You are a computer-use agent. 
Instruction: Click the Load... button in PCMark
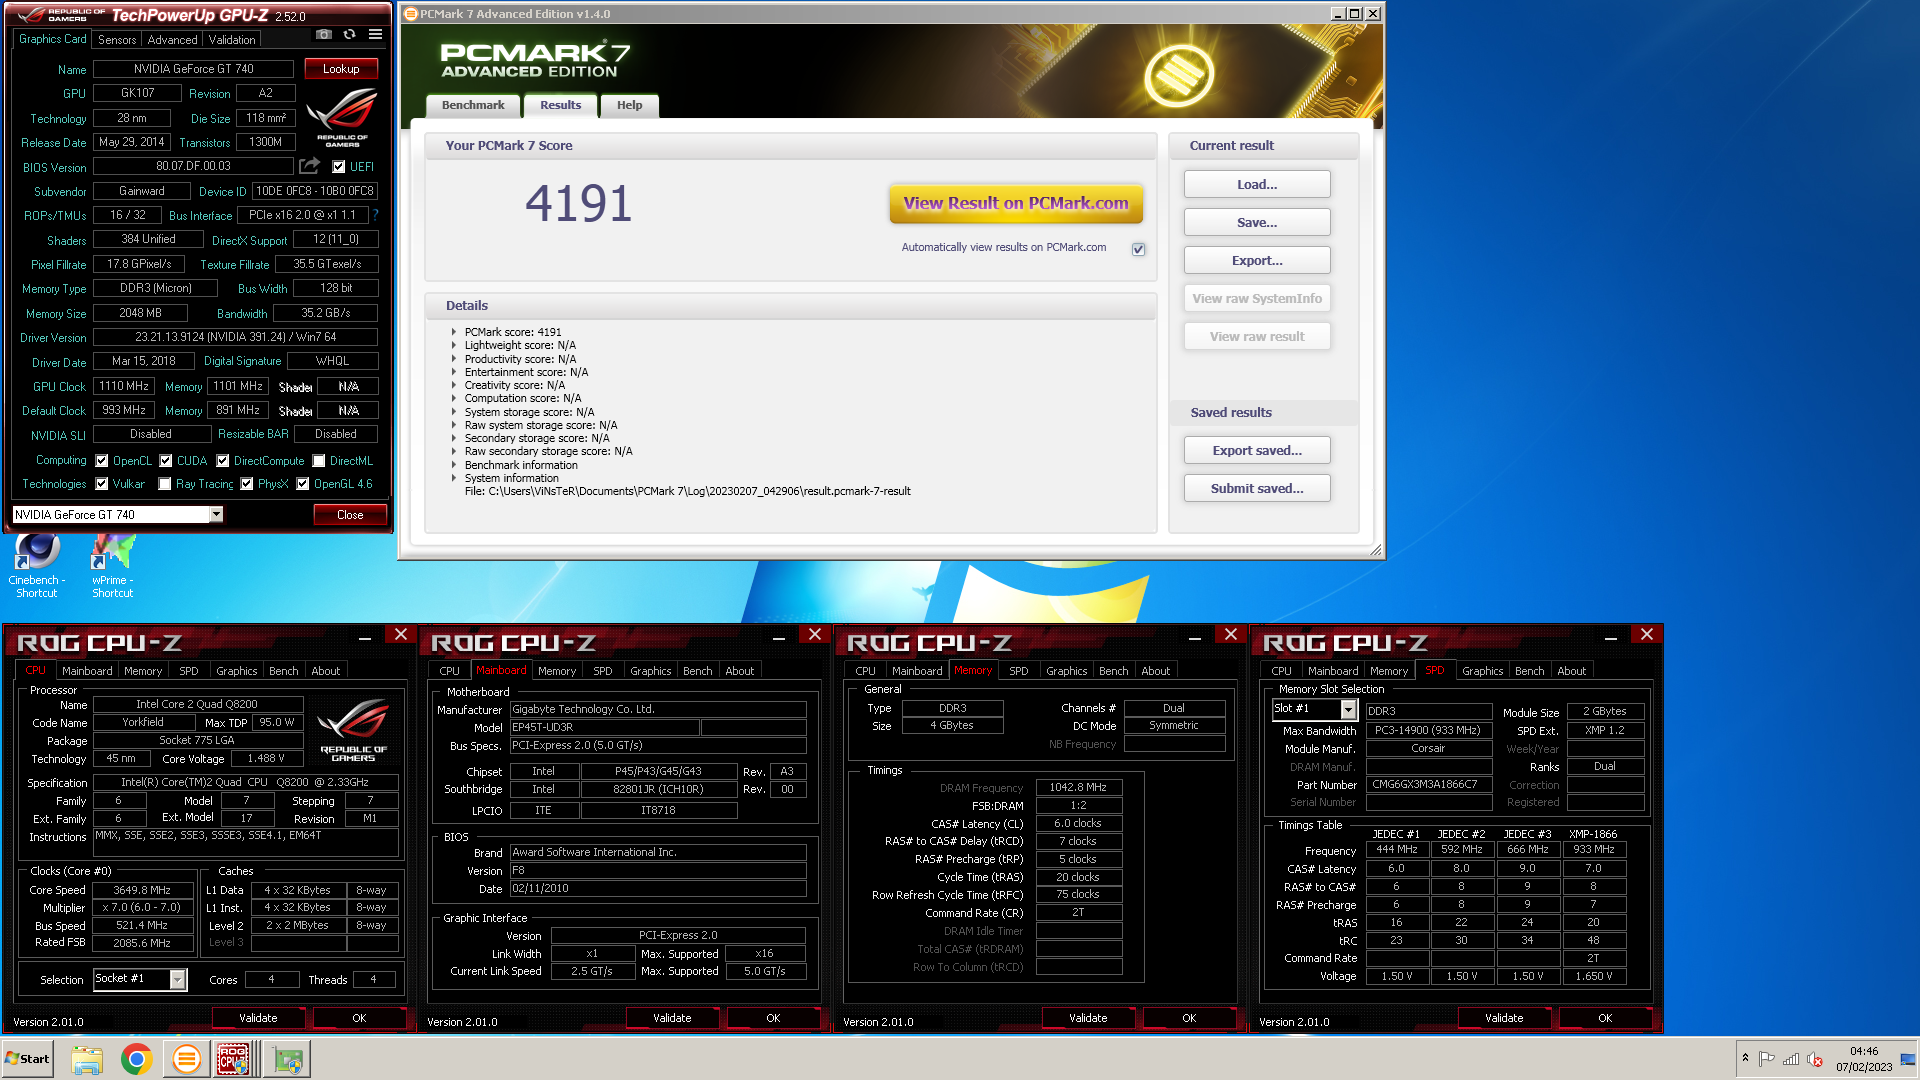[1257, 184]
